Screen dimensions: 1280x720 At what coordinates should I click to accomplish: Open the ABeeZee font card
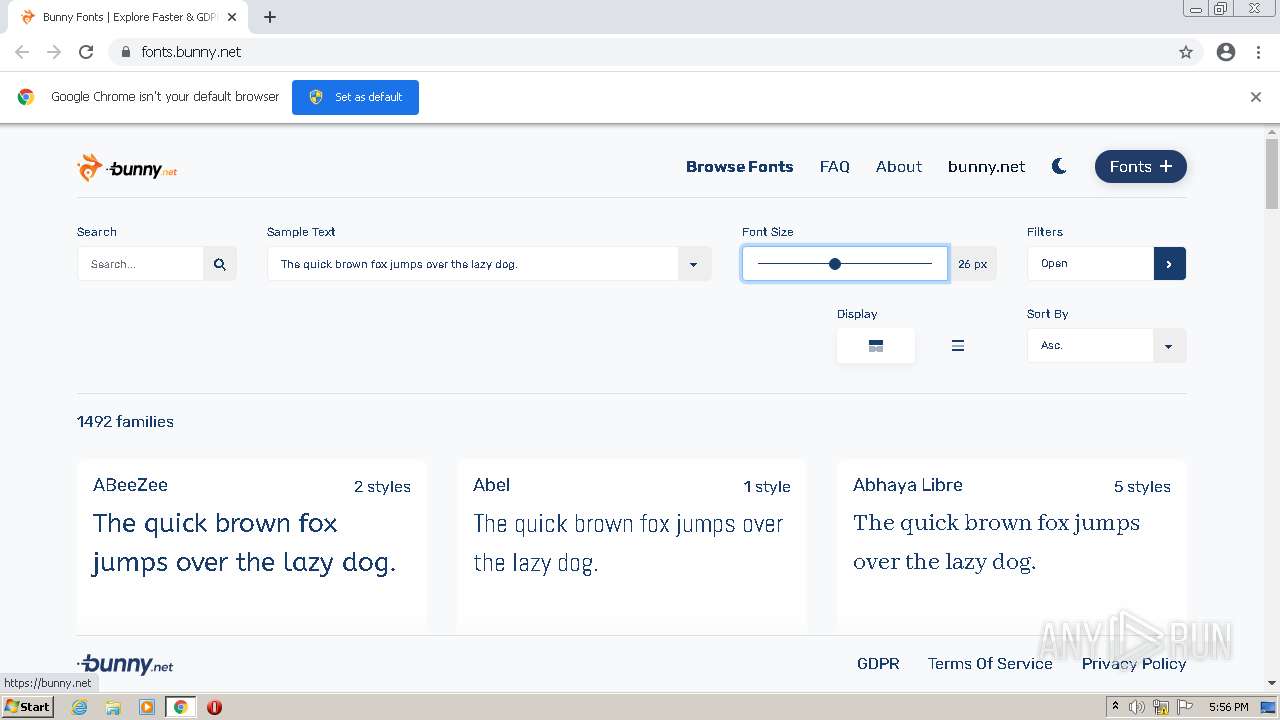[x=252, y=545]
